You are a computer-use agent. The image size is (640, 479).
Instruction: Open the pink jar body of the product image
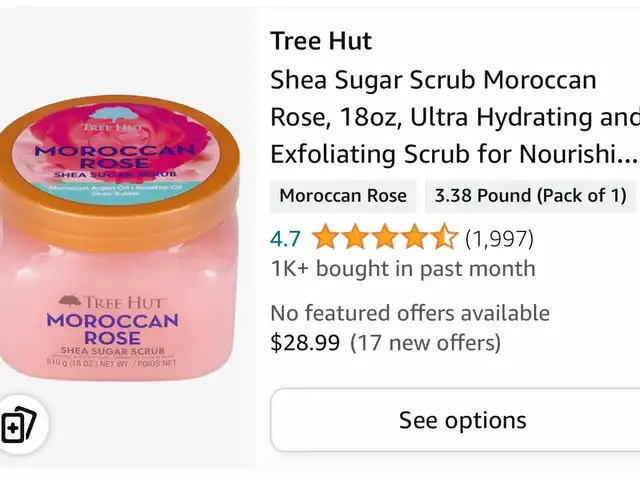tap(116, 302)
